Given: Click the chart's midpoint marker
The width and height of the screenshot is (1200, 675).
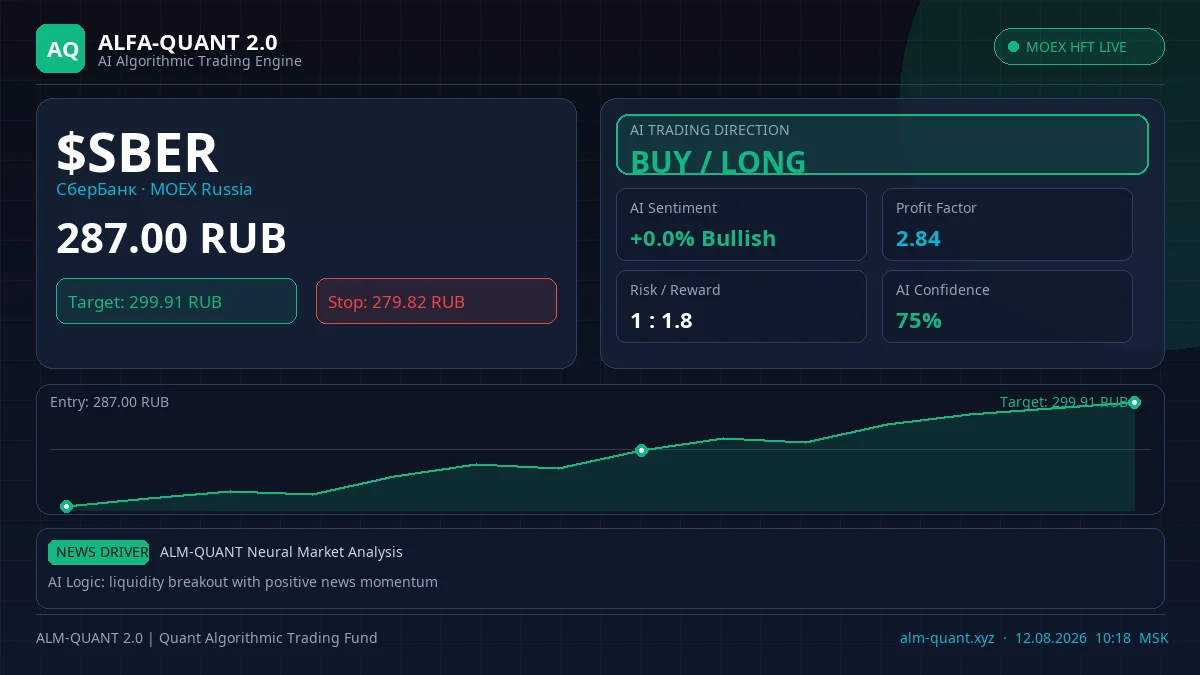Looking at the screenshot, I should tap(642, 450).
